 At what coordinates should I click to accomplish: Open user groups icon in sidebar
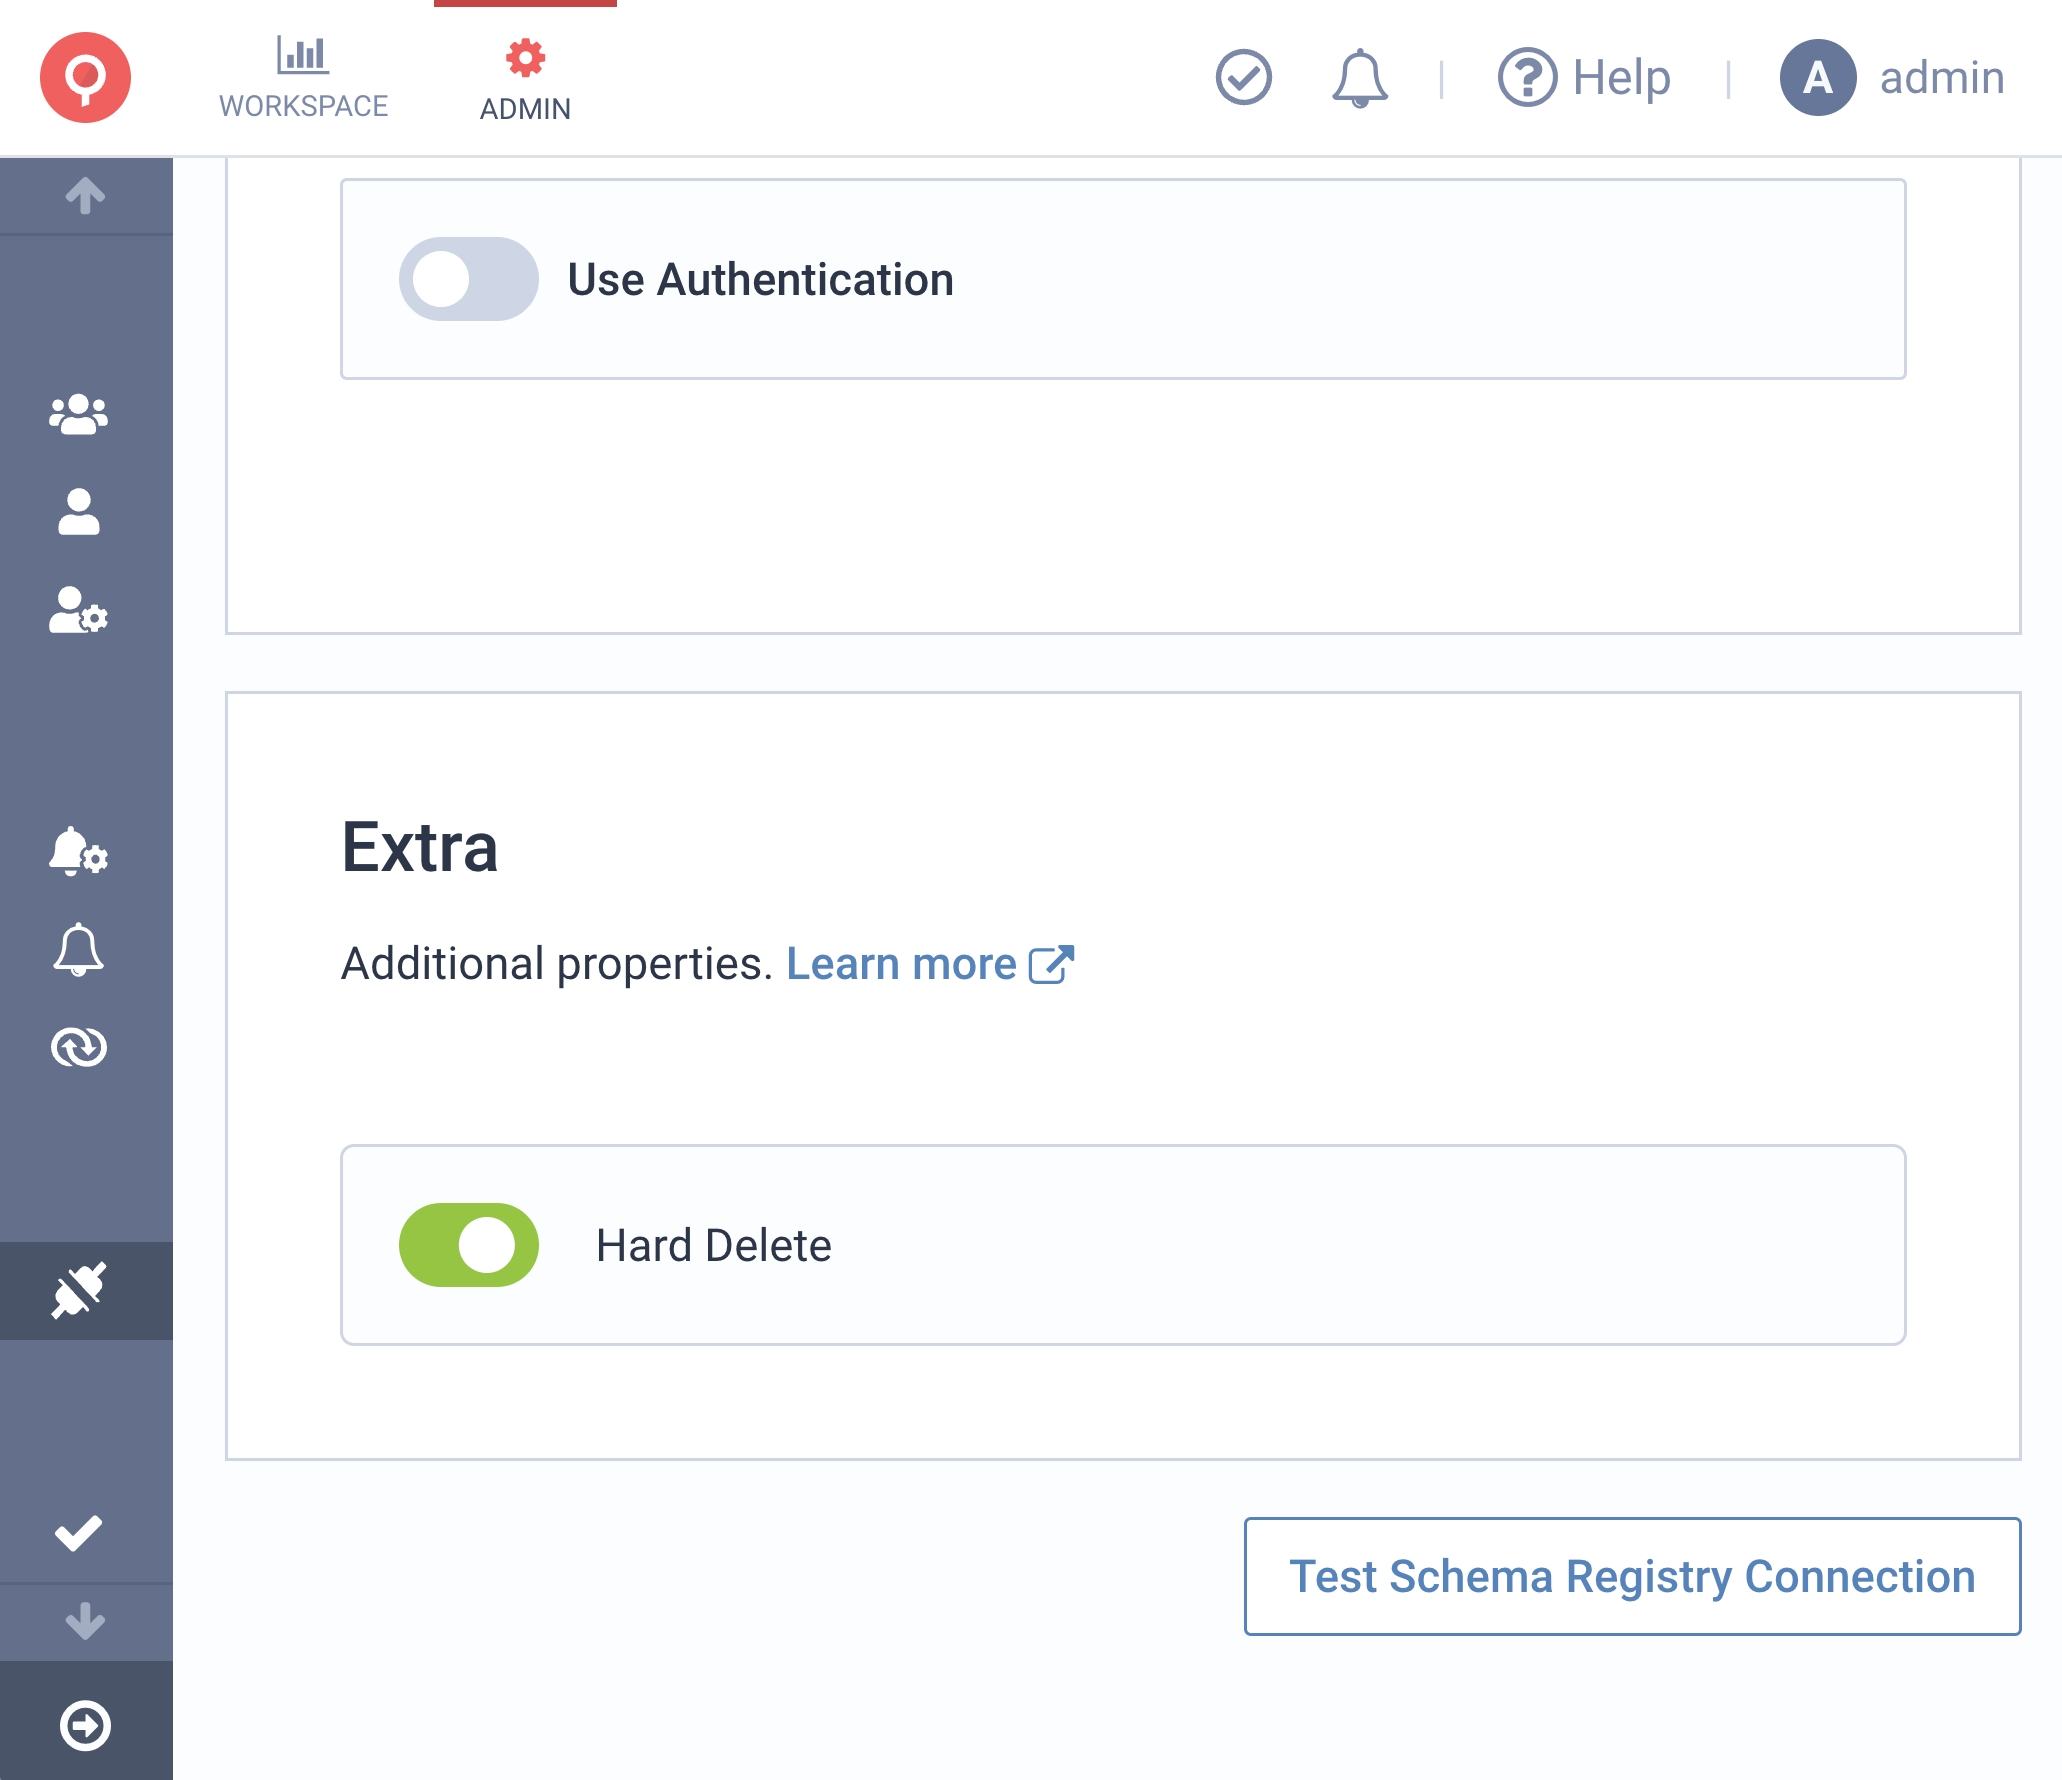(x=79, y=414)
